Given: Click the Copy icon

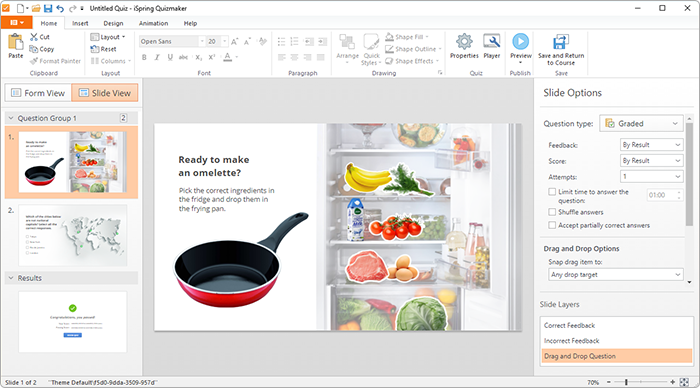Looking at the screenshot, I should [33, 49].
